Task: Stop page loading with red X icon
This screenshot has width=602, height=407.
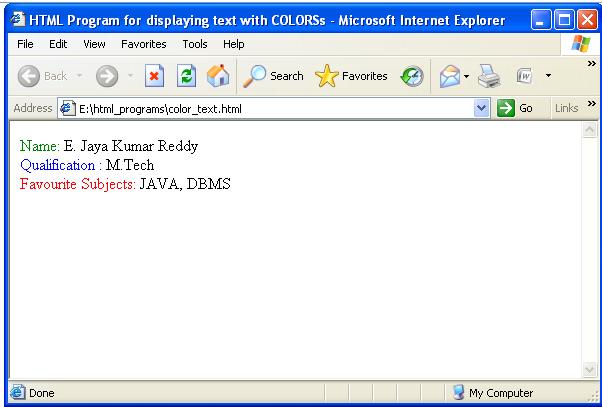Action: [154, 76]
